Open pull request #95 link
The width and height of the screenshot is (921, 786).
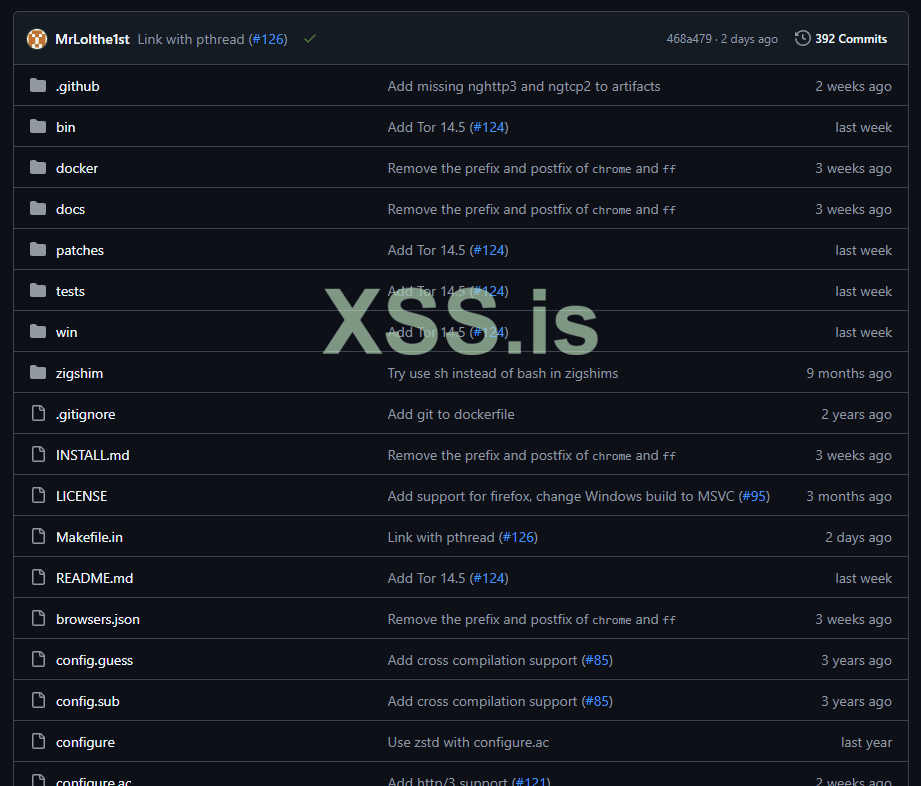click(x=754, y=496)
